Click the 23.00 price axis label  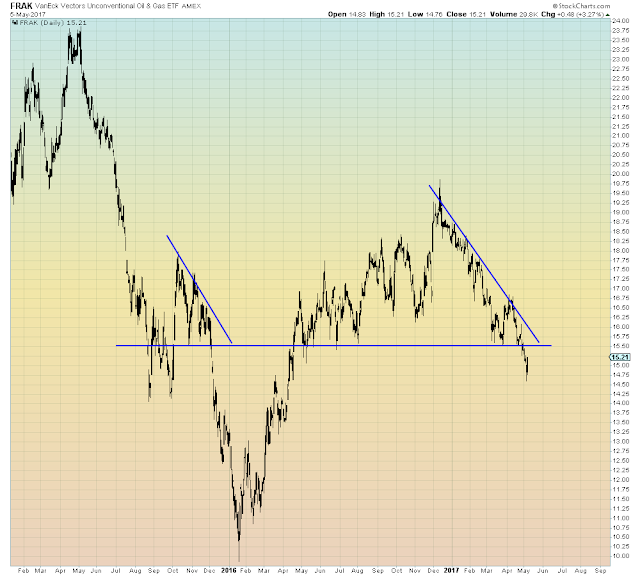[621, 59]
